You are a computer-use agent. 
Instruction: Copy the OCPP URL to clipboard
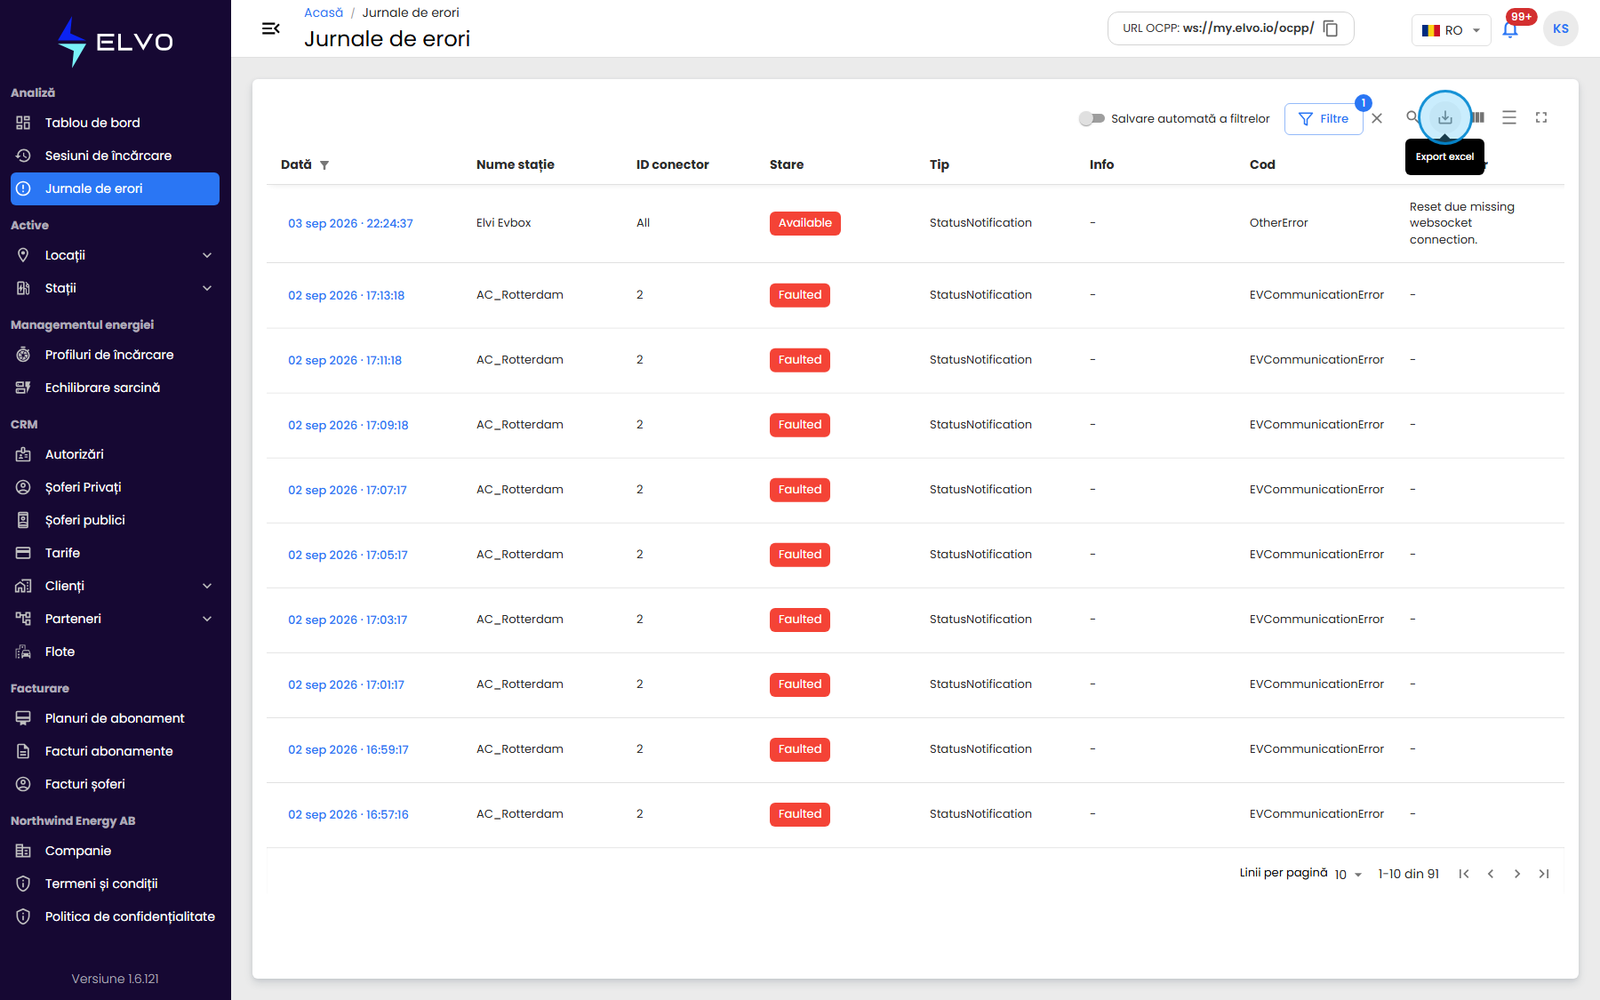tap(1331, 28)
